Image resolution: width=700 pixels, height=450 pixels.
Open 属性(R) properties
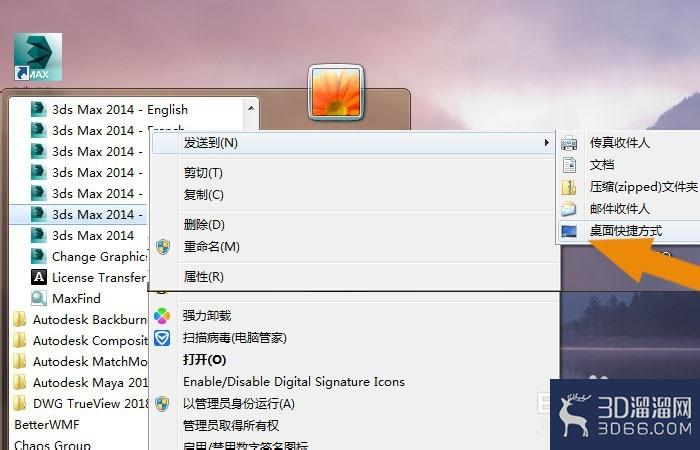coord(204,277)
